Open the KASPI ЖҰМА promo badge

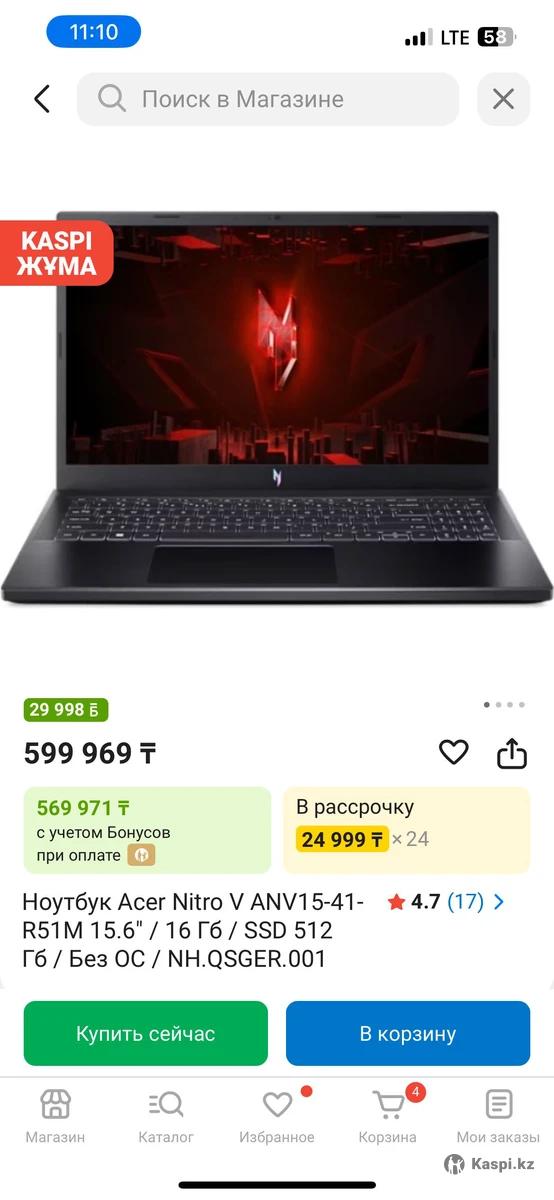56,253
